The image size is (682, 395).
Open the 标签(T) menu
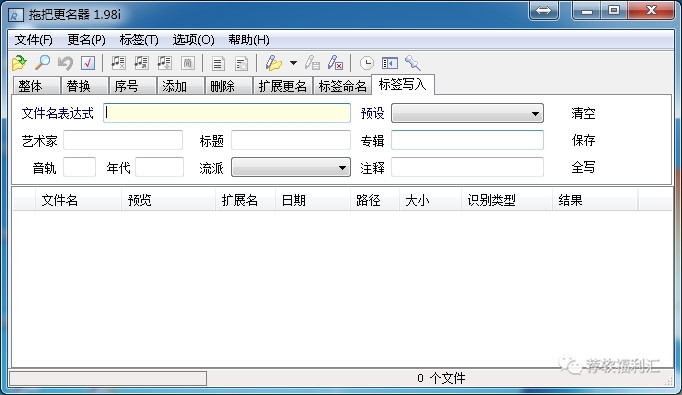(139, 40)
